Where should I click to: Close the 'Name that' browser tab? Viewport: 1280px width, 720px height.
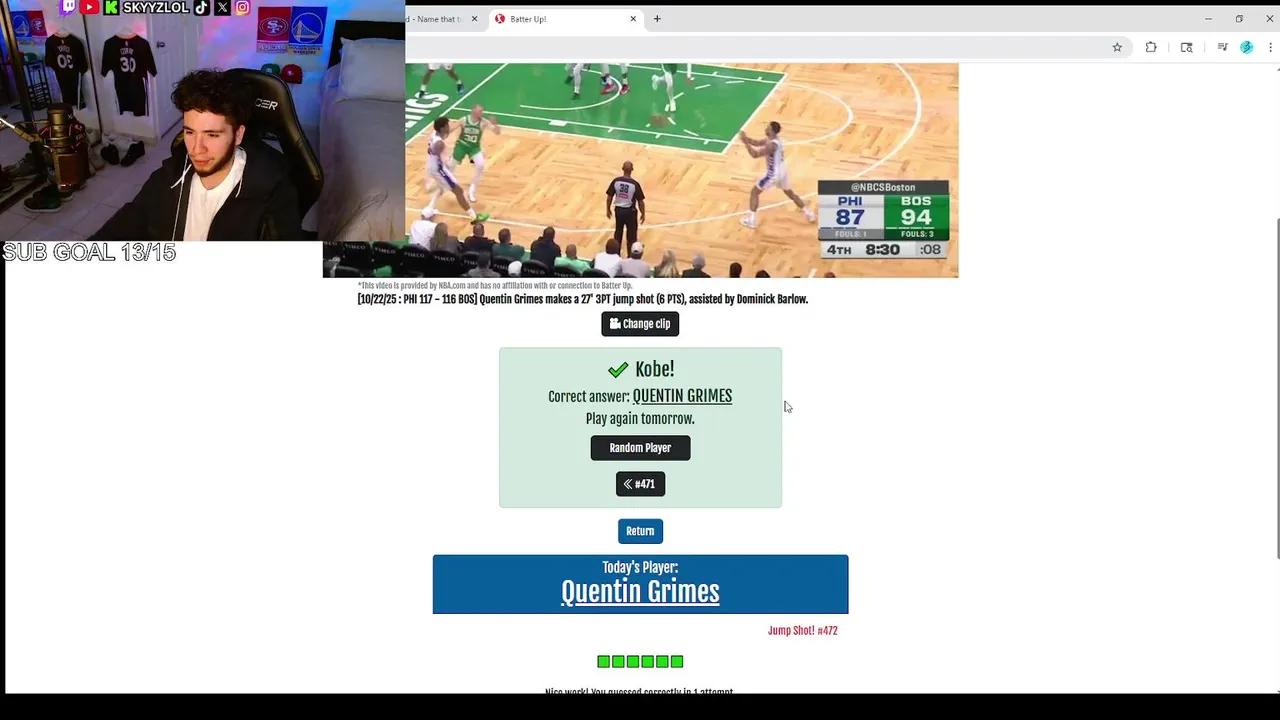click(474, 19)
